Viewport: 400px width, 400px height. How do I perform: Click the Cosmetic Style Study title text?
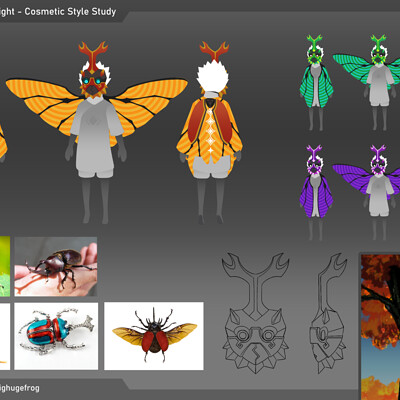70,12
